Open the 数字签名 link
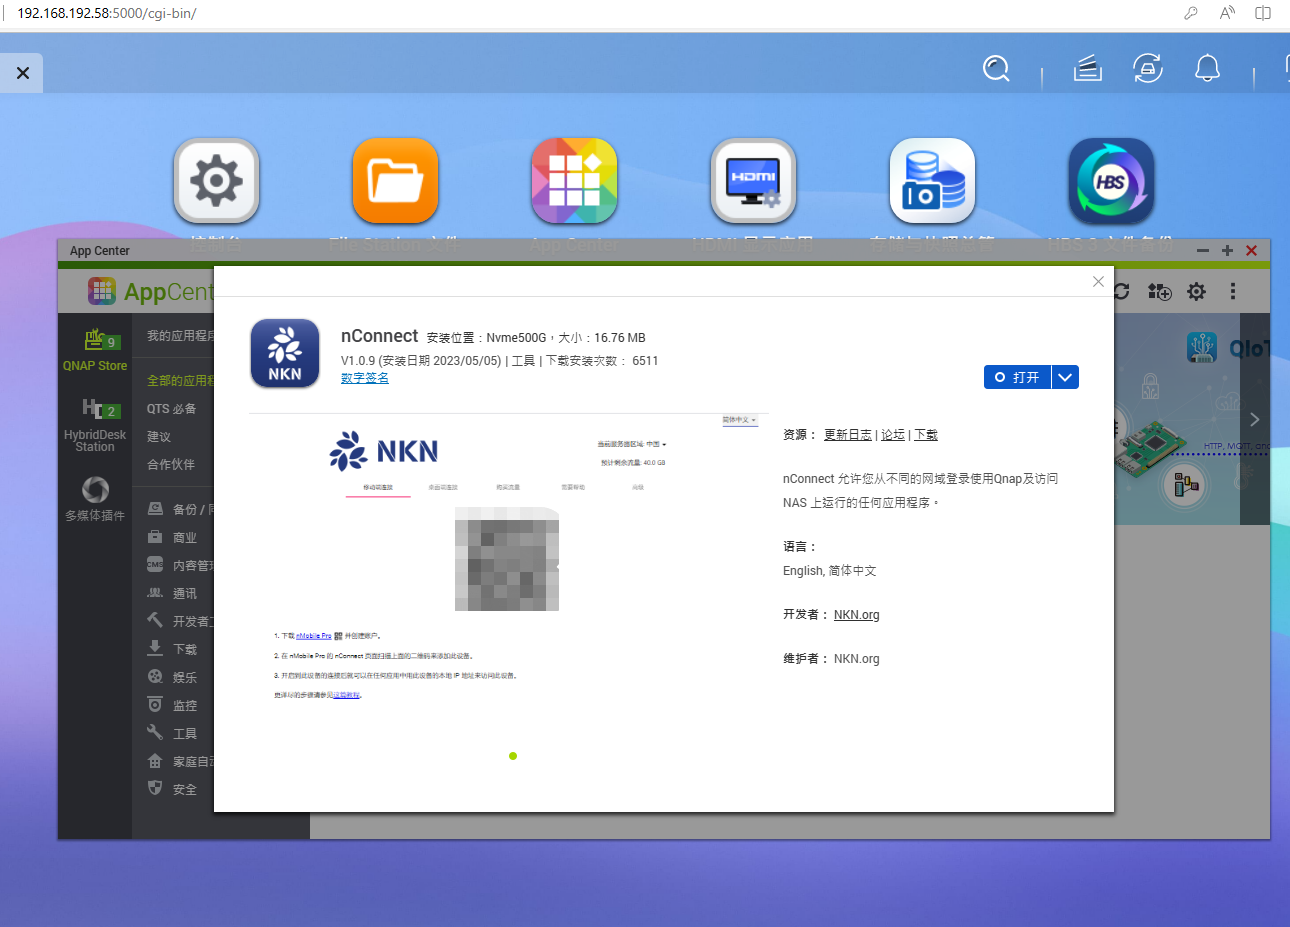This screenshot has height=927, width=1290. (364, 377)
